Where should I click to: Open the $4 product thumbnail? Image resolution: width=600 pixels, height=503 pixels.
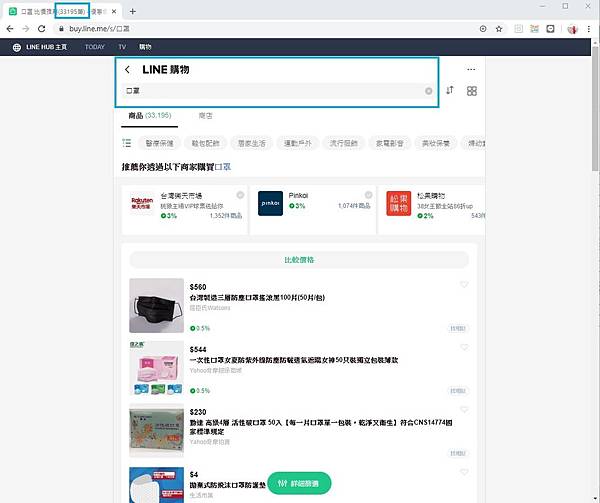pyautogui.click(x=157, y=485)
